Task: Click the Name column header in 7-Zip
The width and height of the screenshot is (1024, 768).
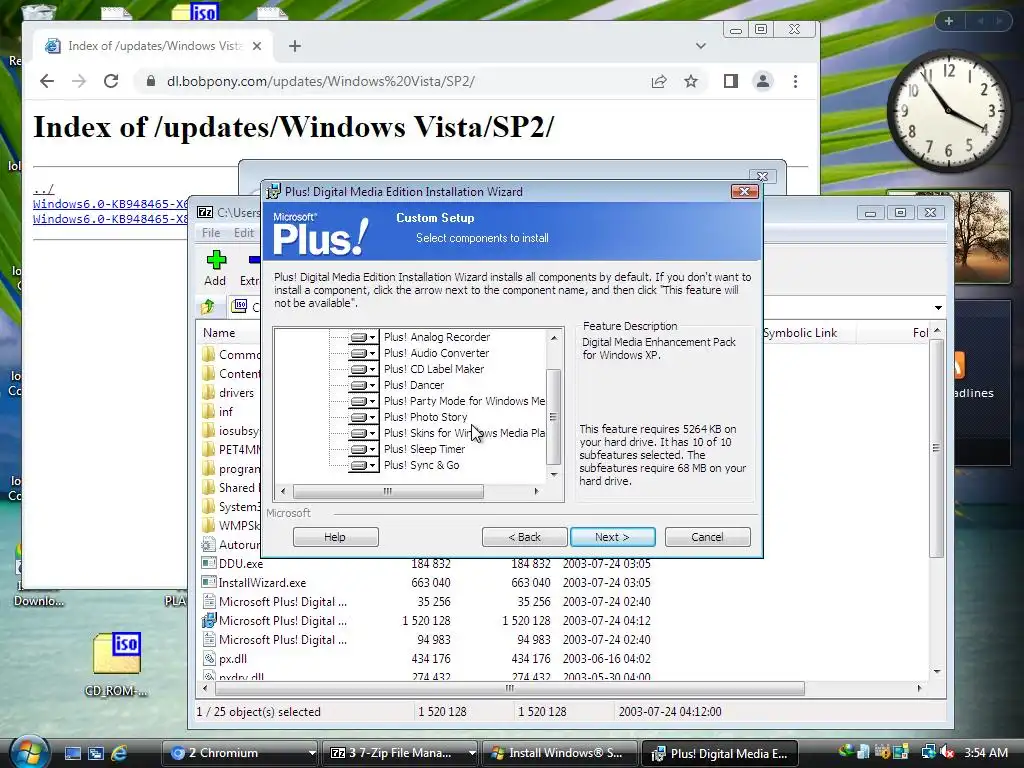Action: coord(219,333)
